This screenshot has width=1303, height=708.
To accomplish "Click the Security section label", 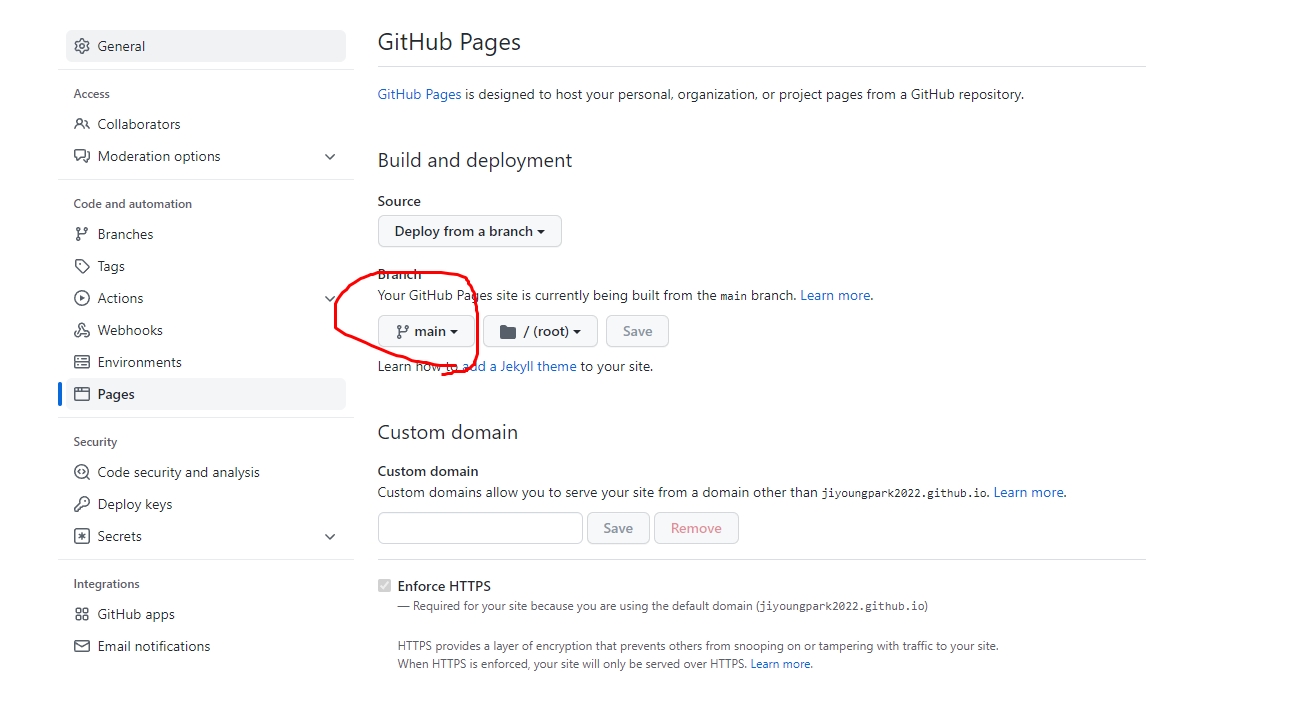I will [95, 441].
